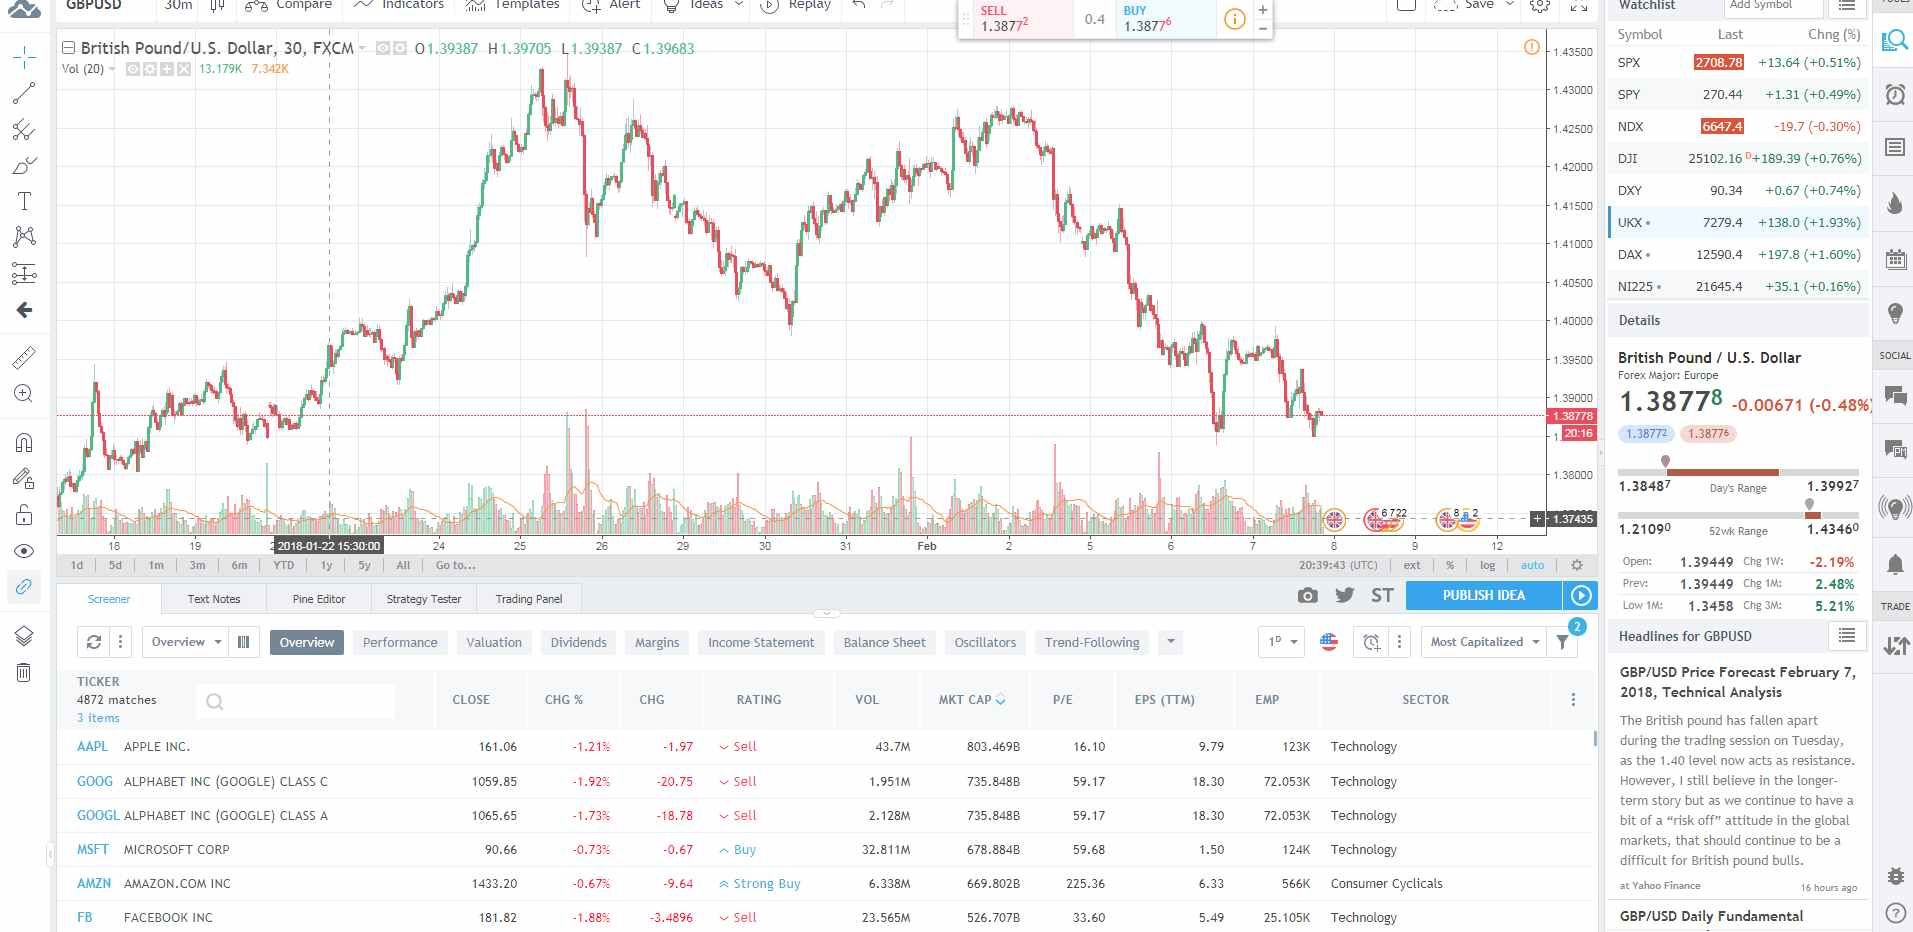The image size is (1913, 932).
Task: Start bar Replay mode
Action: tap(796, 5)
